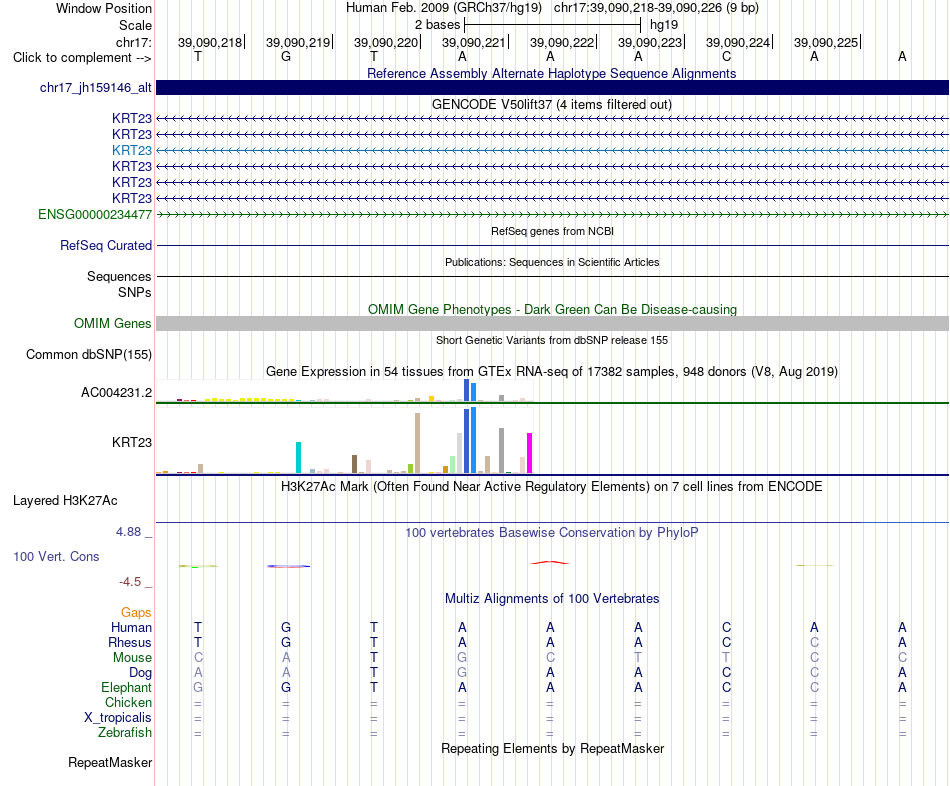Click the red PhyloP conservation peak
This screenshot has width=950, height=786.
tap(550, 562)
